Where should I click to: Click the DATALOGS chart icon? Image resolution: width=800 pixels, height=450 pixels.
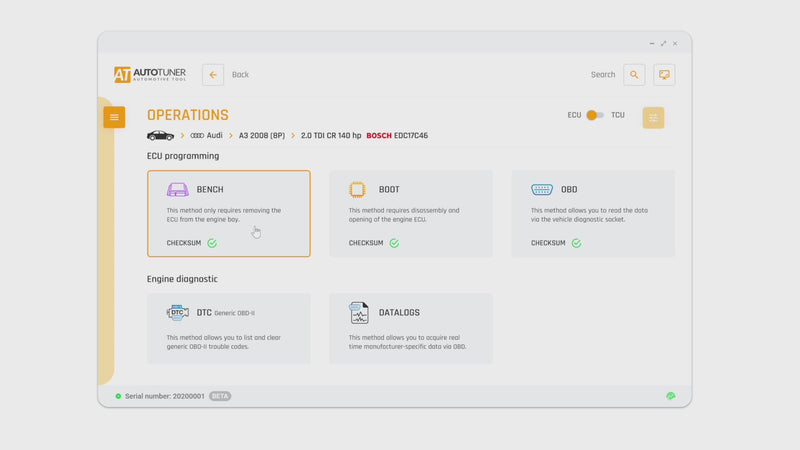(x=359, y=313)
